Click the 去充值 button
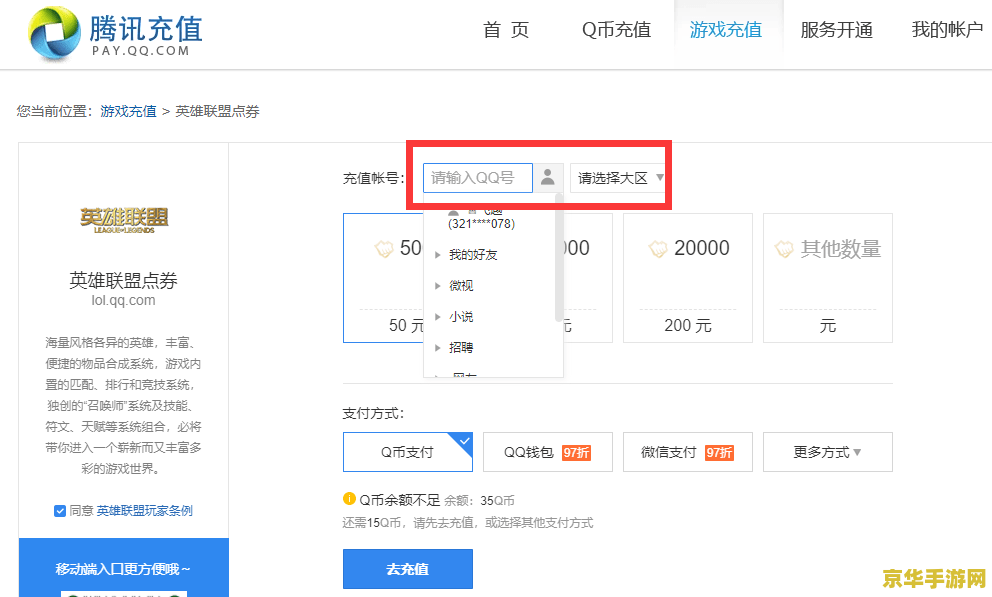 (x=407, y=569)
